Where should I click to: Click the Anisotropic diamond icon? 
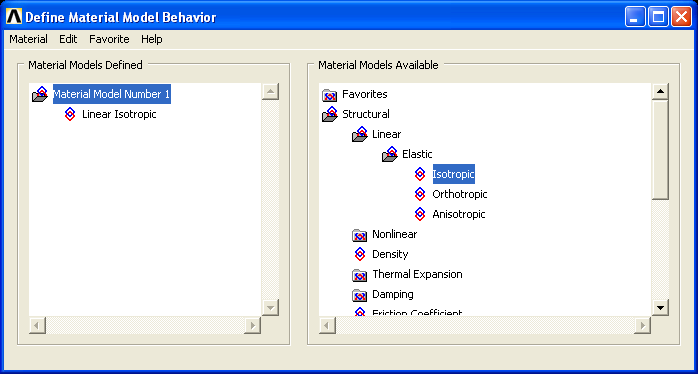click(x=420, y=214)
